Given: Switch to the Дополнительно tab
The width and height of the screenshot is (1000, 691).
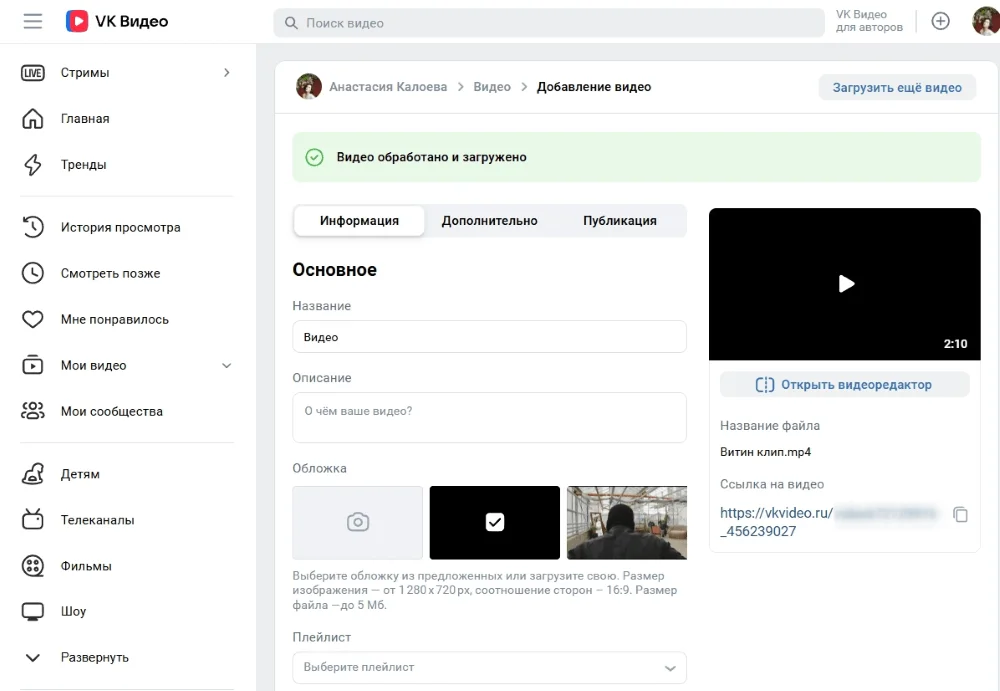Looking at the screenshot, I should pos(489,221).
